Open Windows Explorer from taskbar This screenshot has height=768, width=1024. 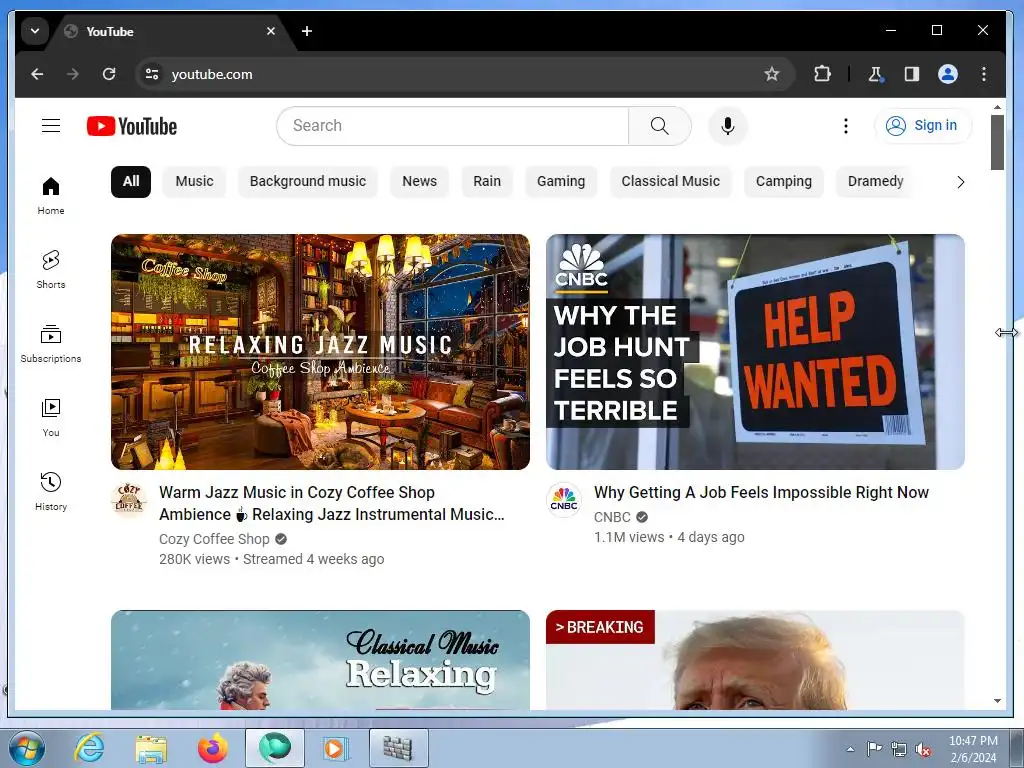(151, 748)
